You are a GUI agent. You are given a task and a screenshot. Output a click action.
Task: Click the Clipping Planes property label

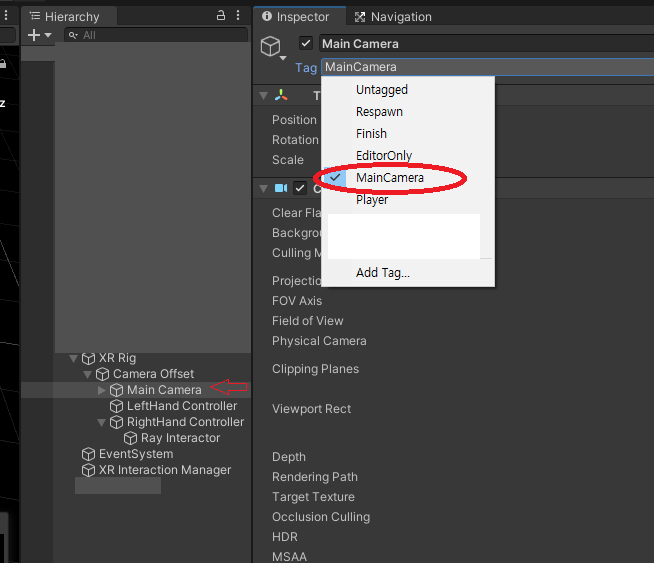point(315,369)
